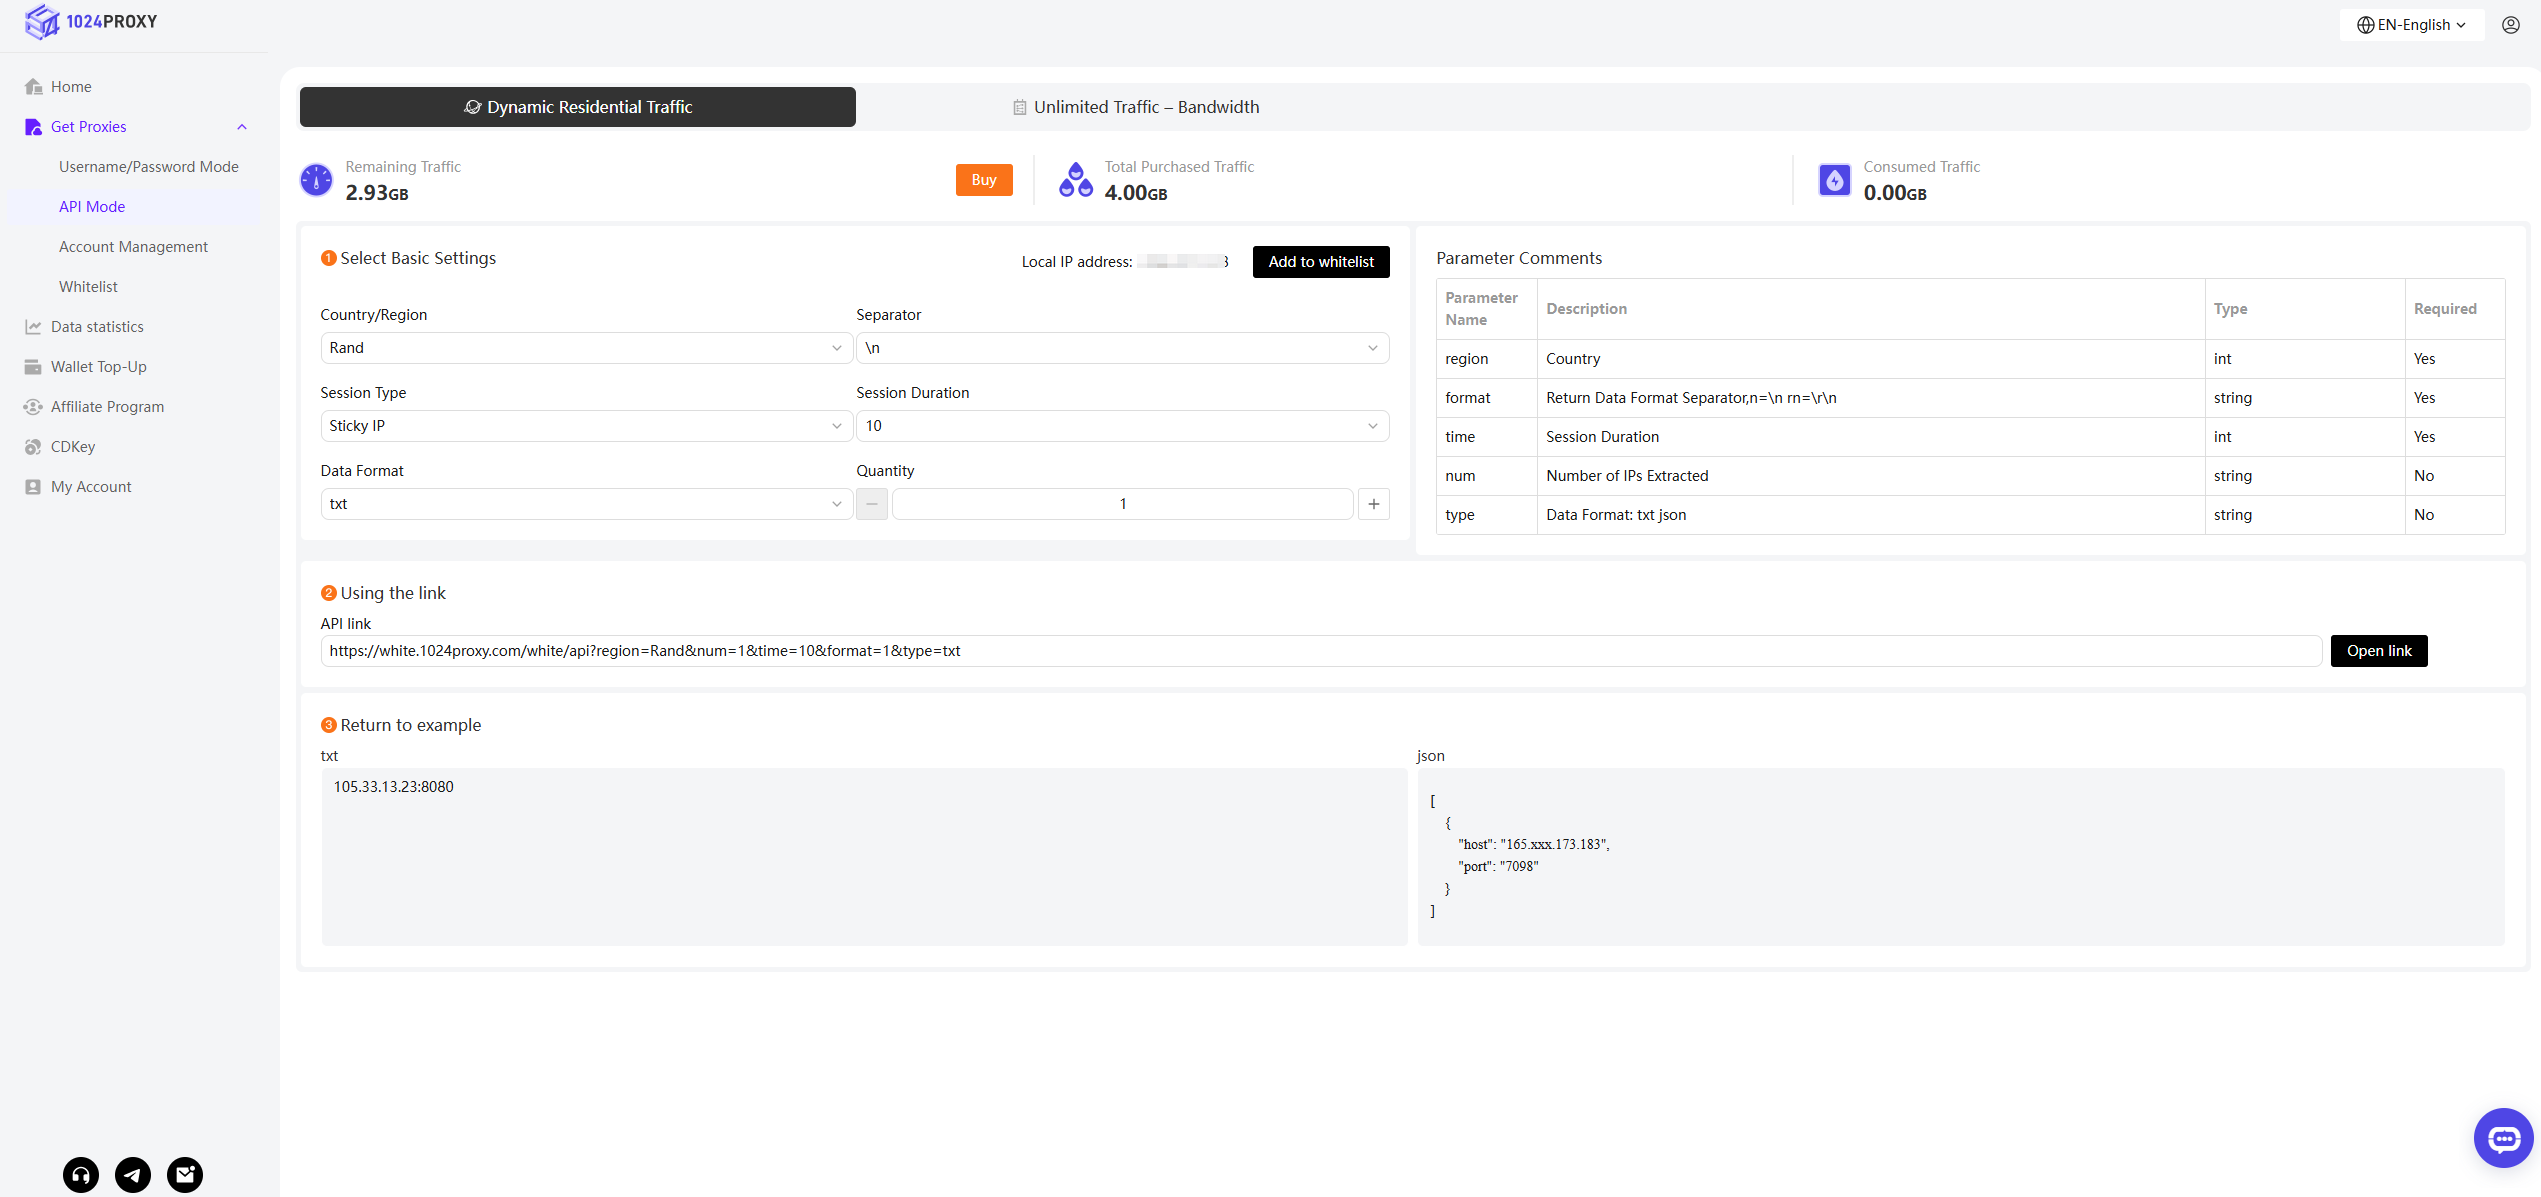Go to Wallet Top-Up page

click(98, 367)
